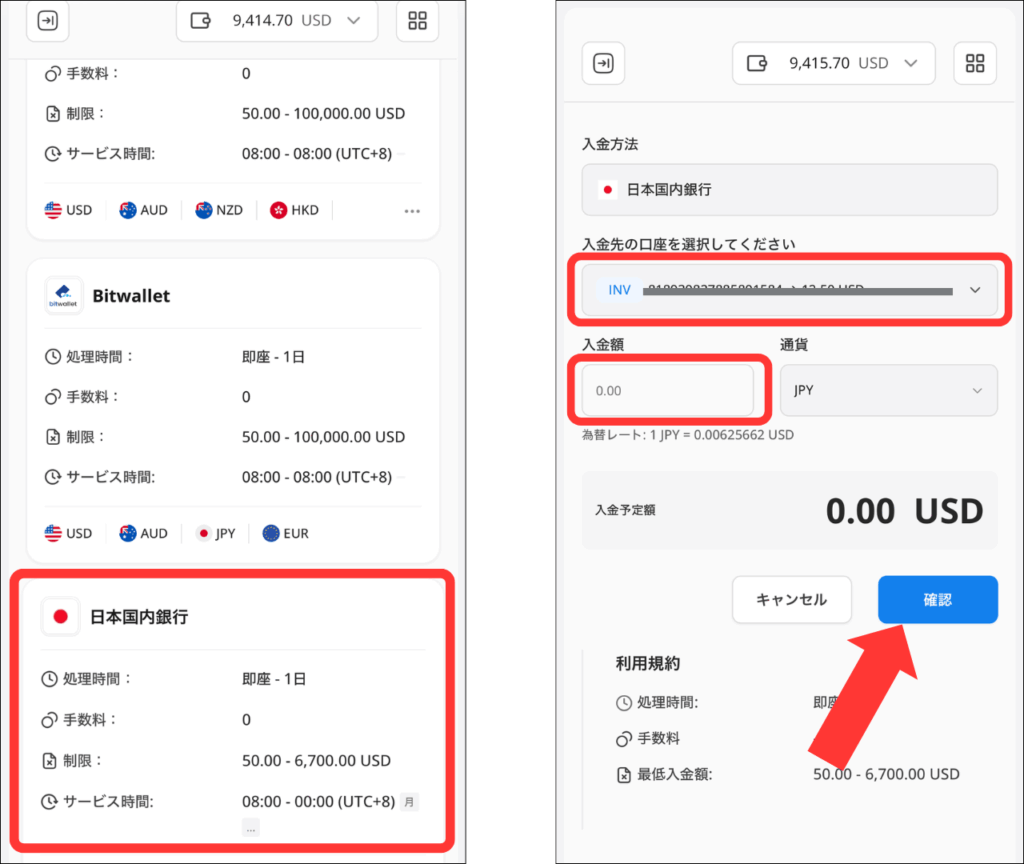Expand the INV deposit account selector
Viewport: 1024px width, 864px height.
(x=789, y=290)
